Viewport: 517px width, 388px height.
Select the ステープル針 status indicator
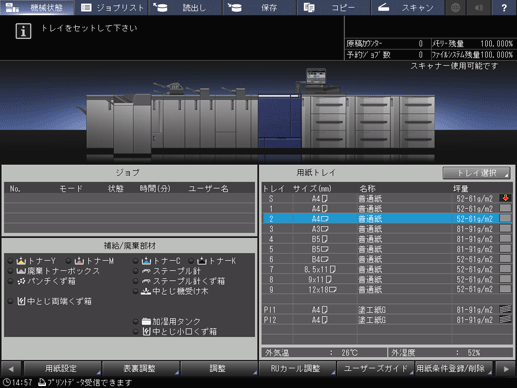pyautogui.click(x=135, y=271)
